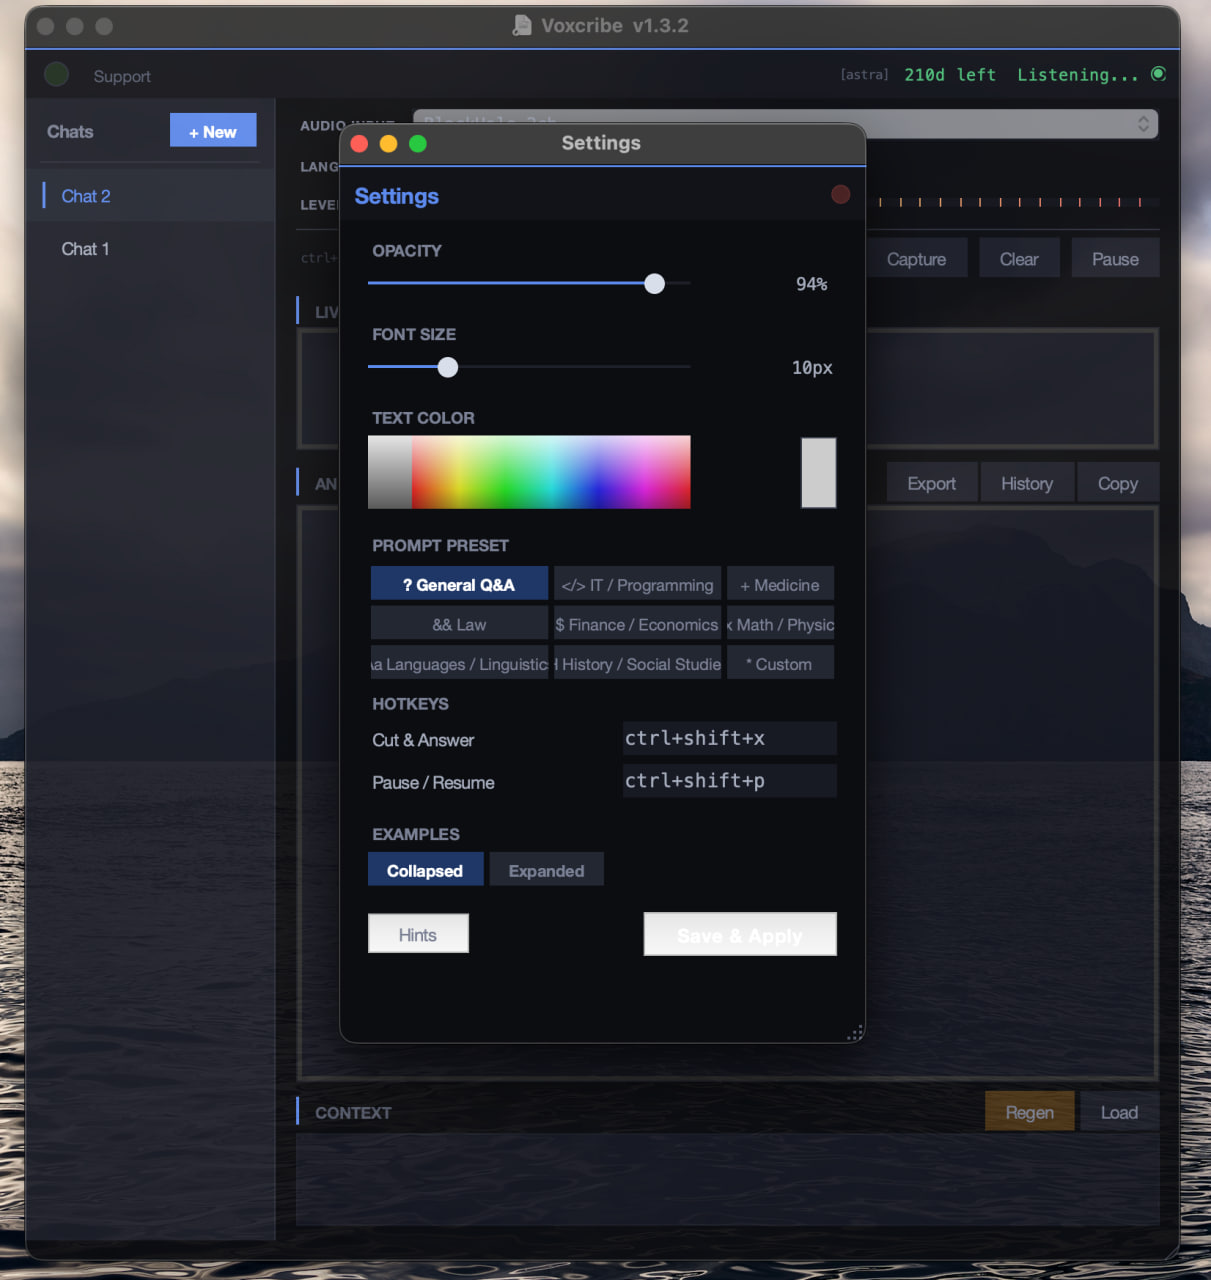Set examples to Collapsed
The height and width of the screenshot is (1280, 1211).
pos(425,870)
